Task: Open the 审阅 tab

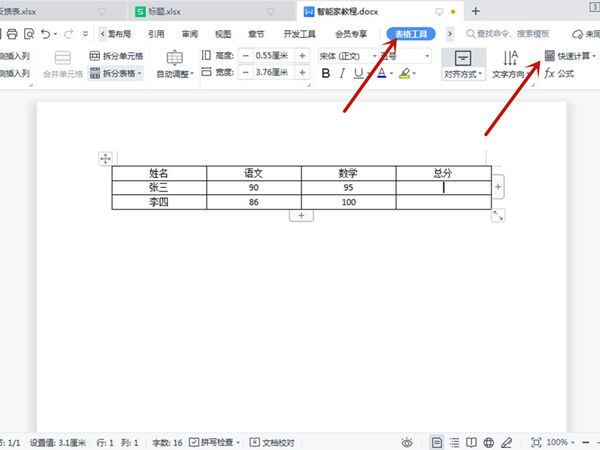Action: coord(190,34)
